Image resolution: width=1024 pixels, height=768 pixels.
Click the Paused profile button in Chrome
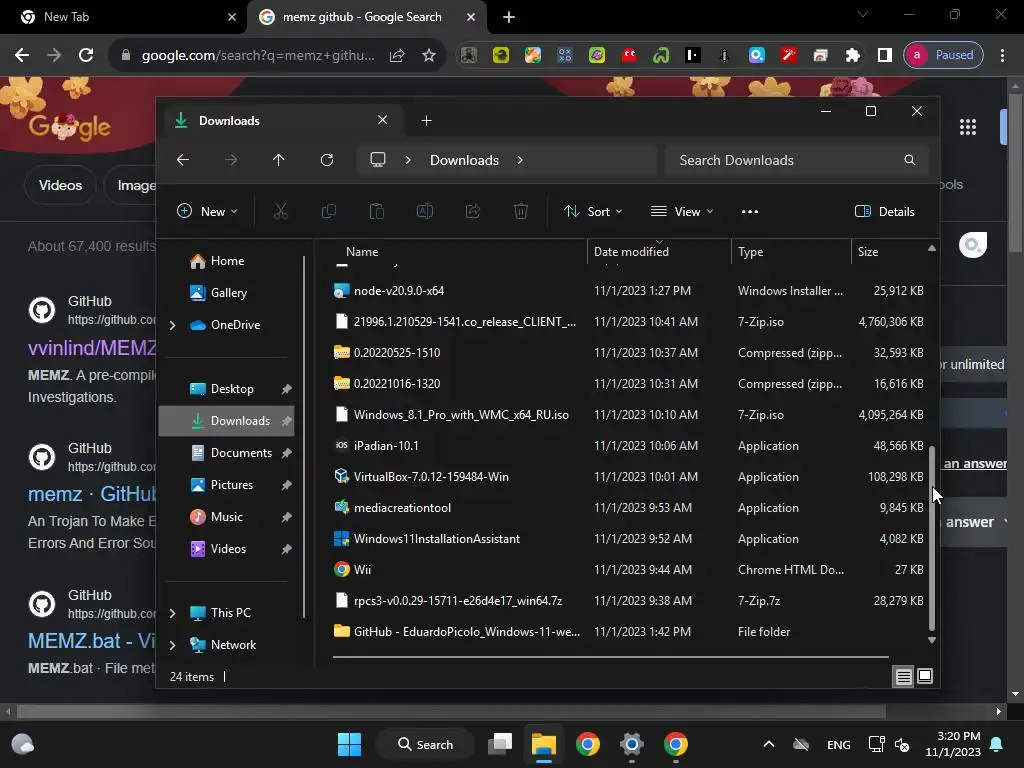(944, 56)
